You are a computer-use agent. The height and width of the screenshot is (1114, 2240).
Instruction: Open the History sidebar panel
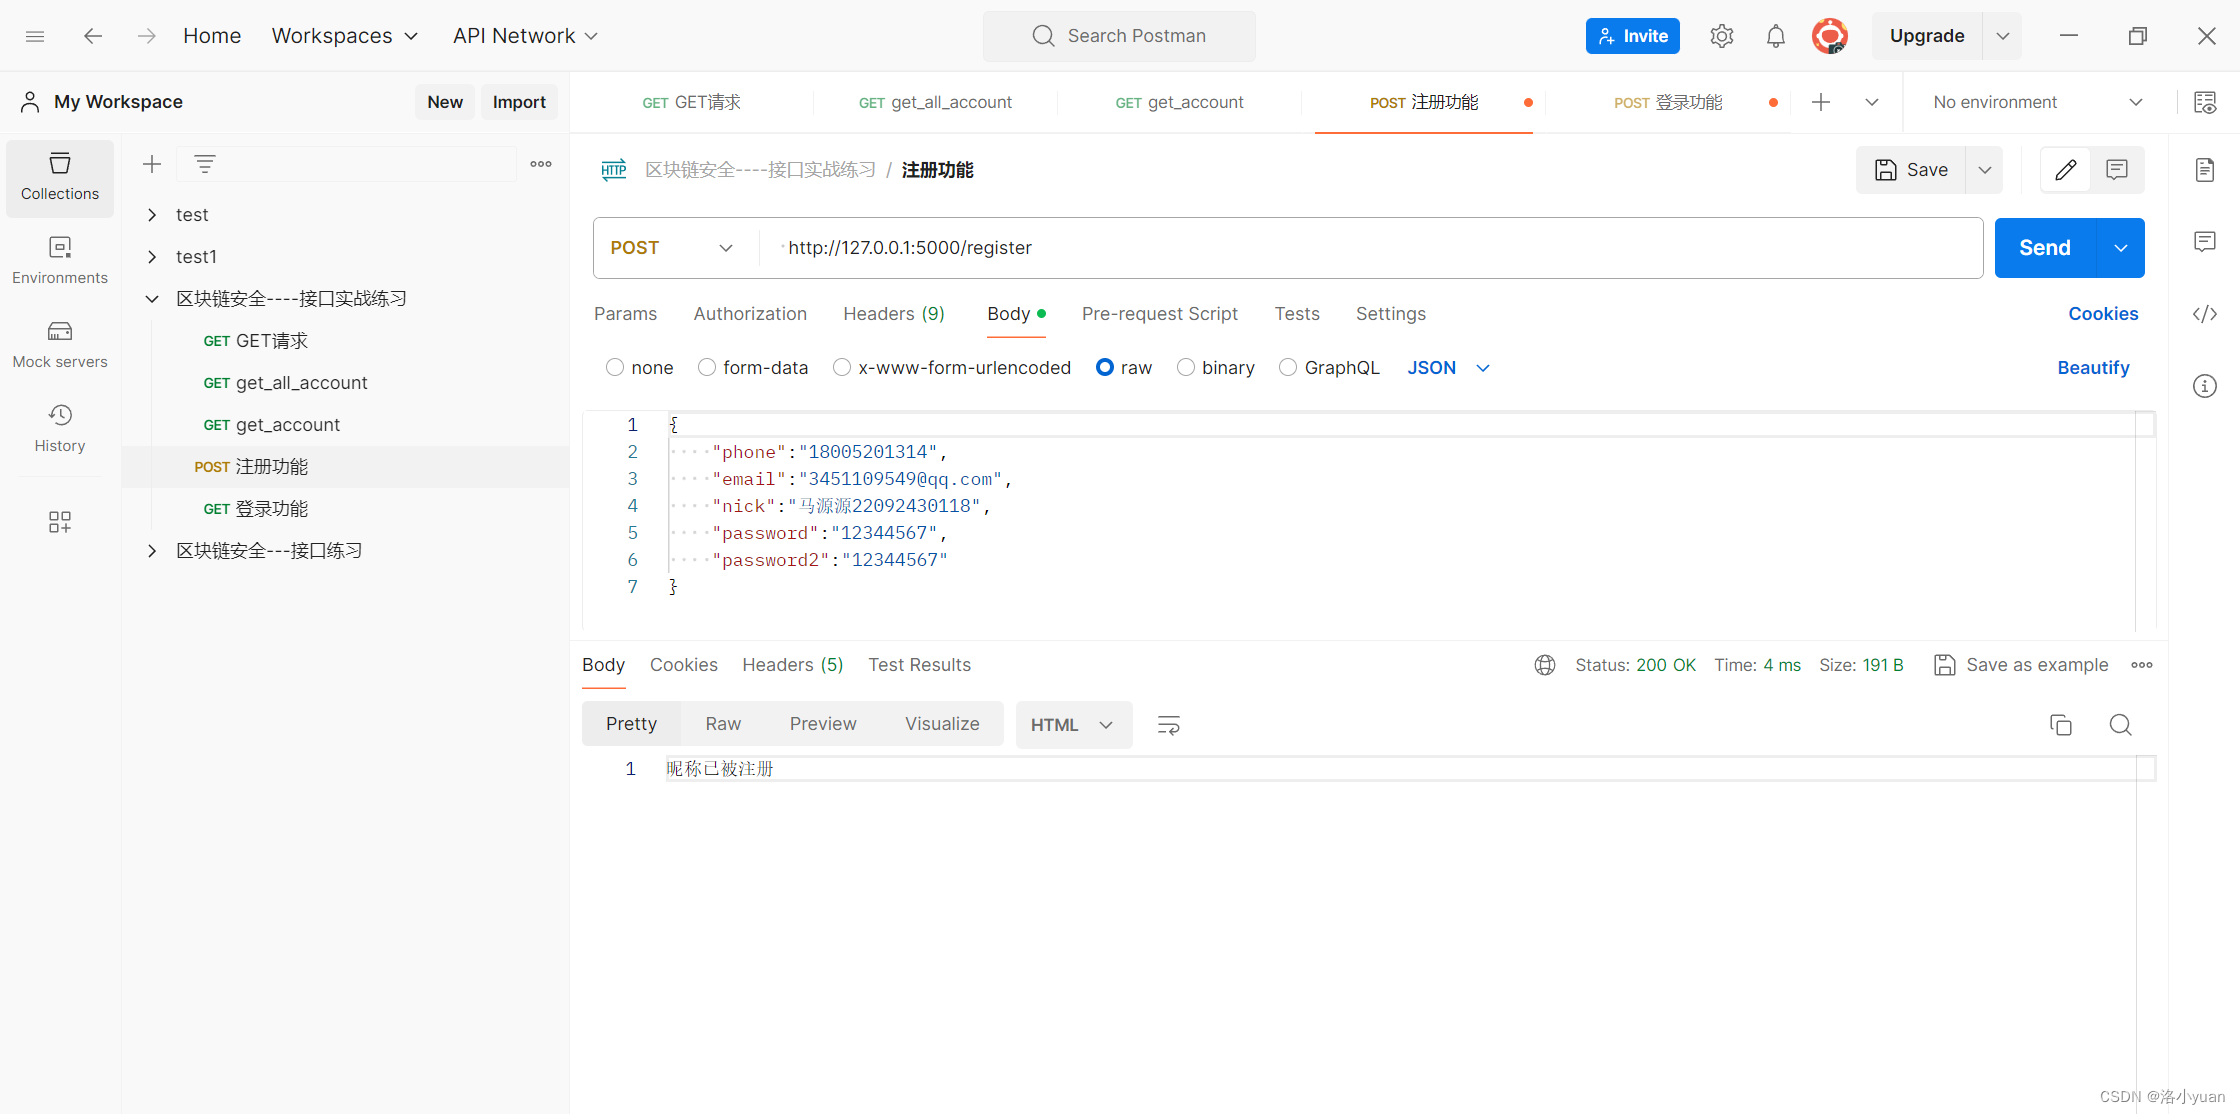[60, 429]
